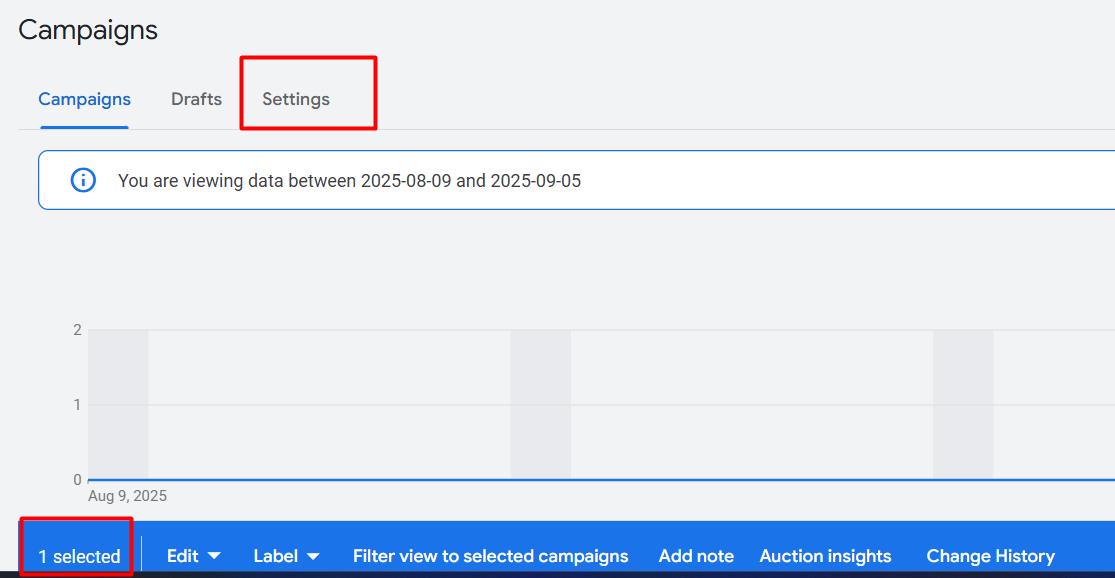Open Auction insights

tap(825, 556)
